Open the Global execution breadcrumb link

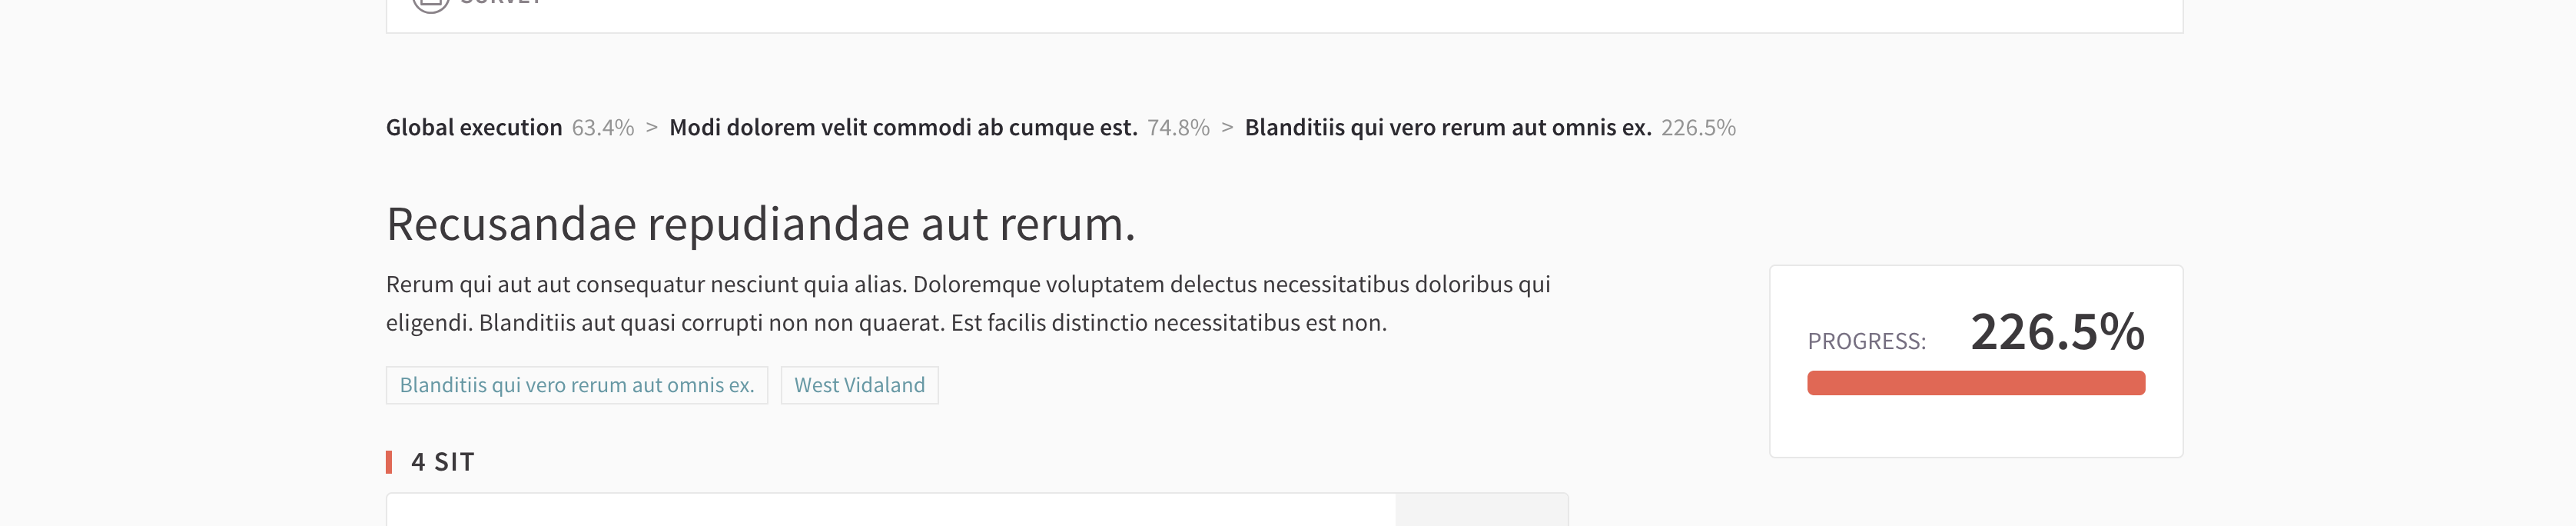tap(474, 128)
